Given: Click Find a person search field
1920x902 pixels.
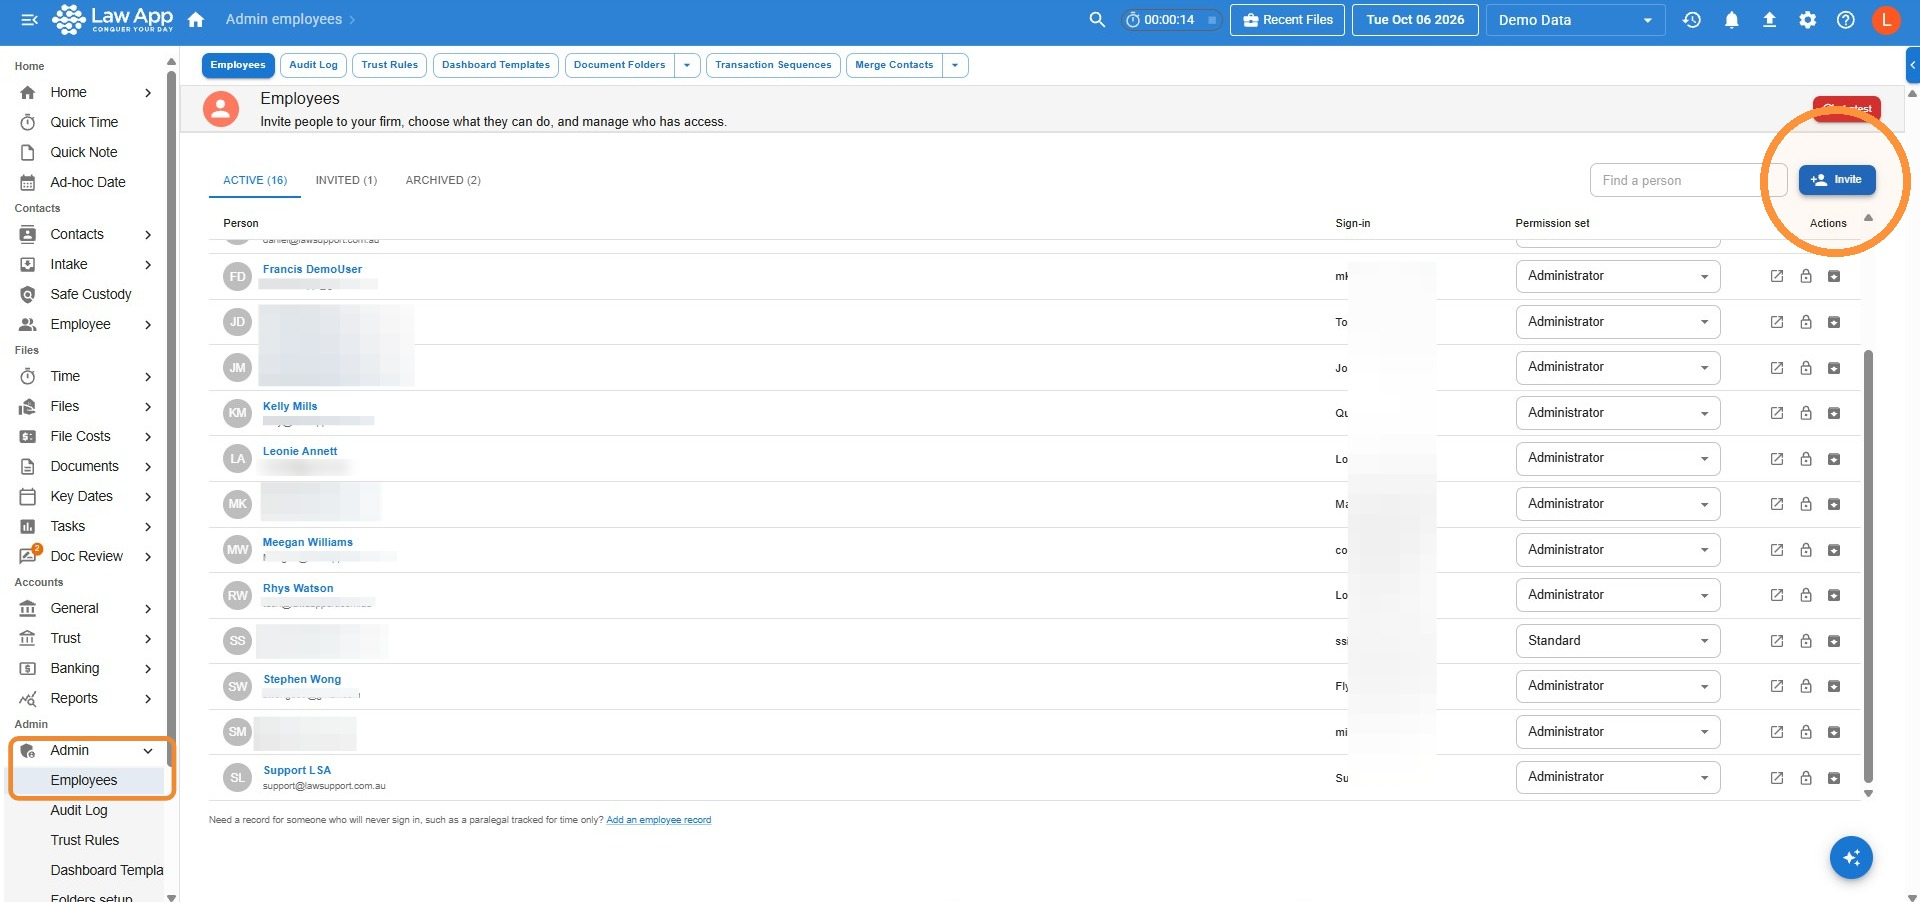Looking at the screenshot, I should pyautogui.click(x=1688, y=180).
